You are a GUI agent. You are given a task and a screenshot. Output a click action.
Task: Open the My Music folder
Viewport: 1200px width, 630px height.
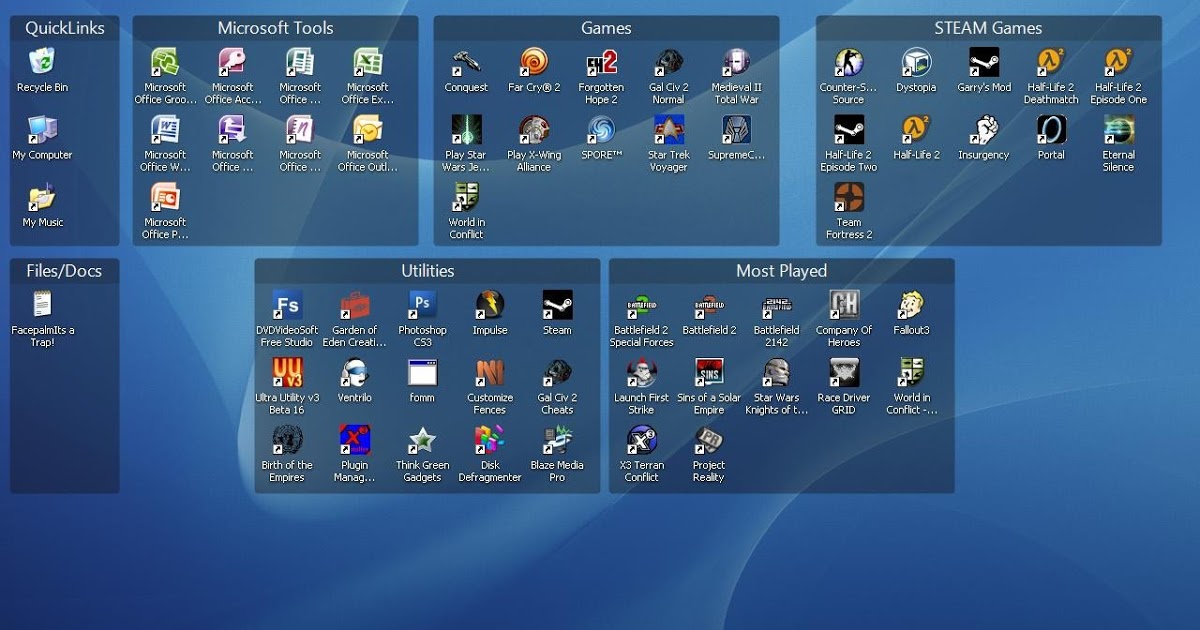pyautogui.click(x=42, y=197)
